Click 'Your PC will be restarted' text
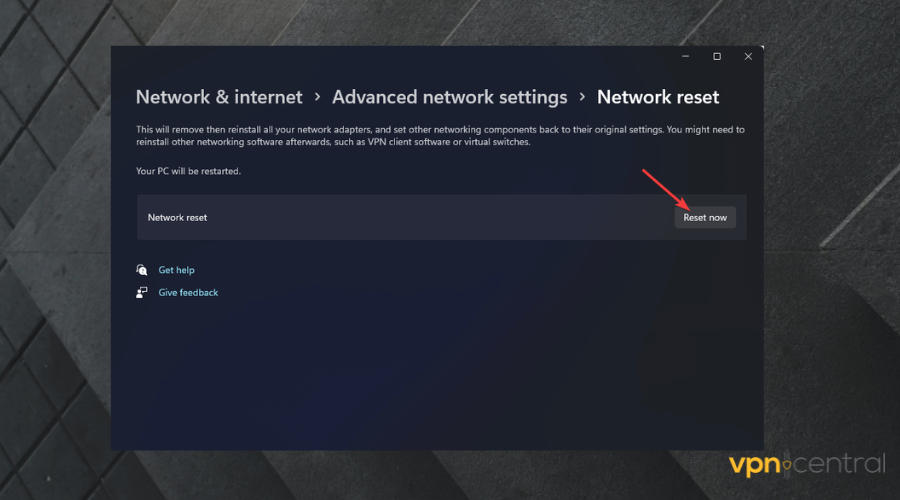 188,171
